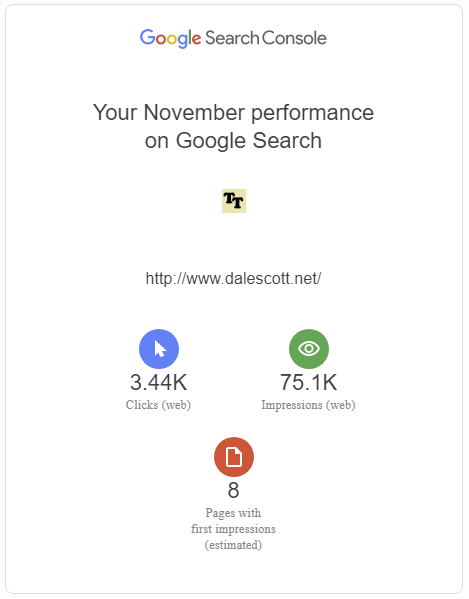469x599 pixels.
Task: Click the word November in the heading
Action: point(194,113)
